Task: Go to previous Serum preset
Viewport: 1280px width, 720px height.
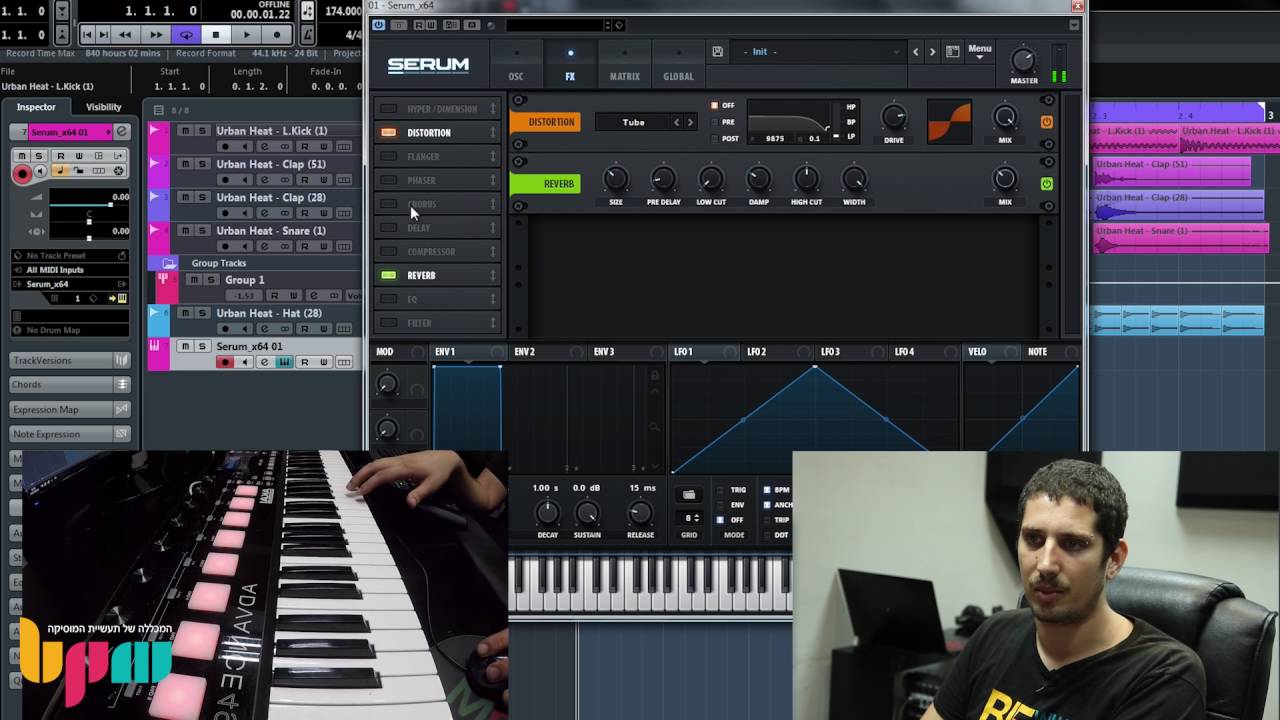Action: pos(915,52)
